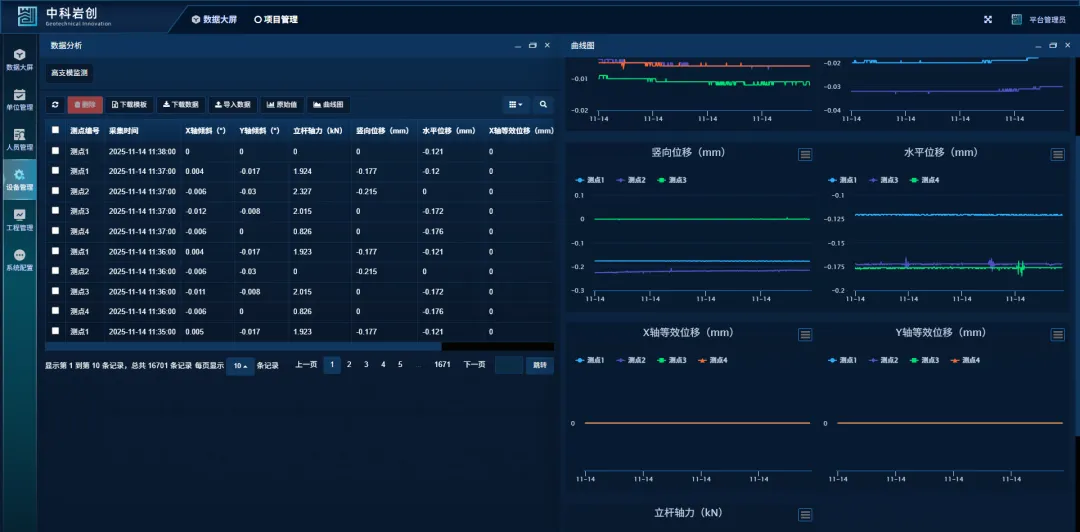Screen dimensions: 1080x532
Task: Check the select-all checkbox in table header
Action: (x=56, y=130)
